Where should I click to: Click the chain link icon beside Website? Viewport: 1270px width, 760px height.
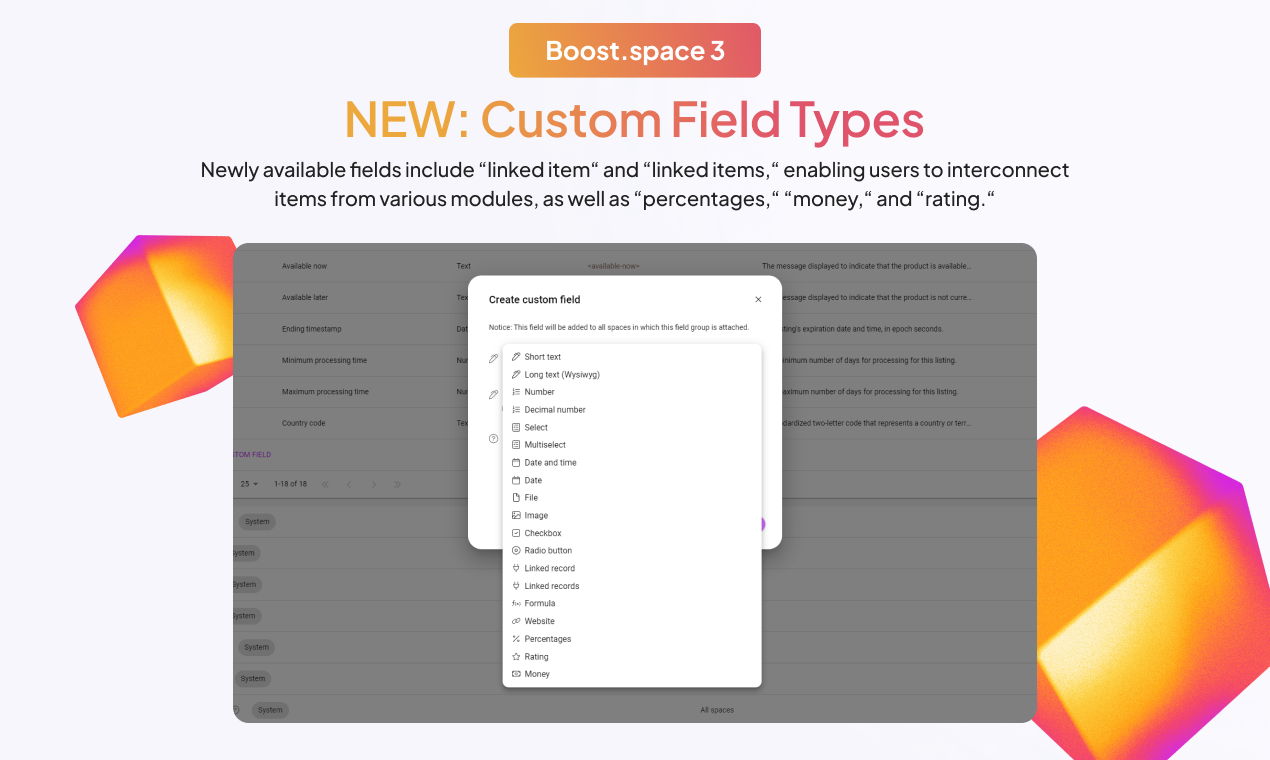[x=516, y=621]
